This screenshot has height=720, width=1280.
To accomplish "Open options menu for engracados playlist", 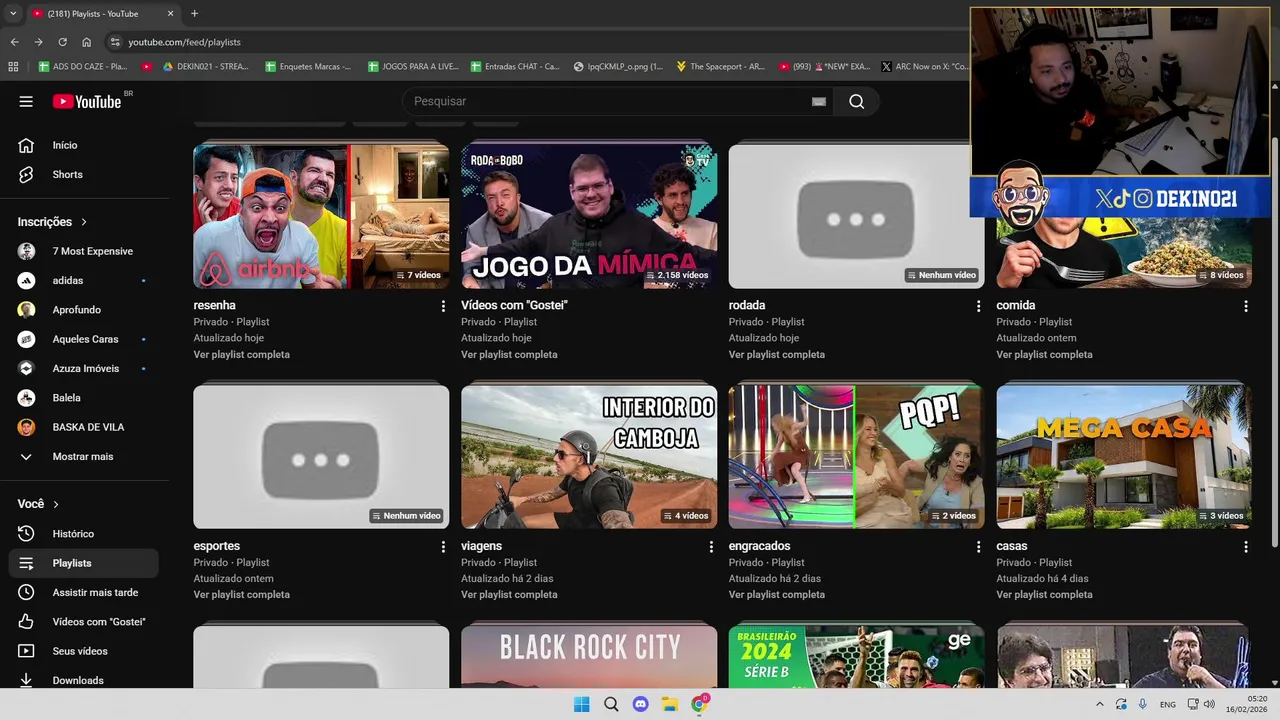I will pos(979,547).
